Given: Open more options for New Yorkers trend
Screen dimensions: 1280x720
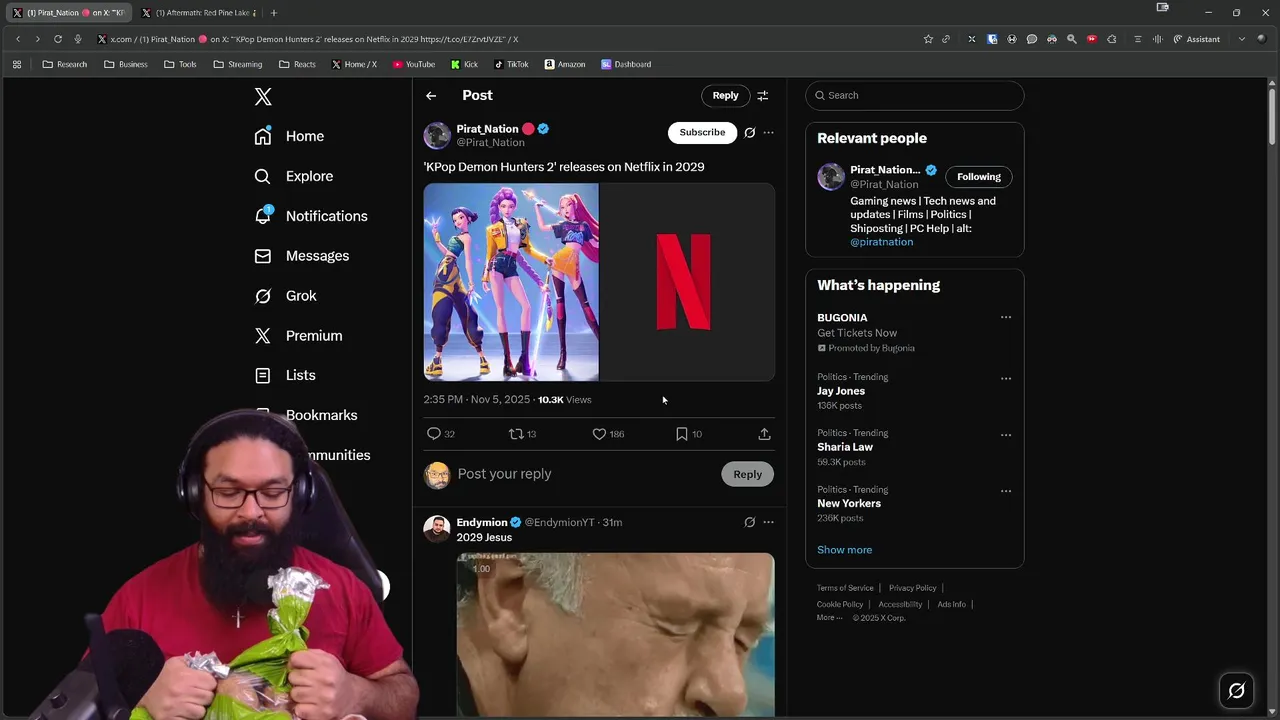Looking at the screenshot, I should (x=1006, y=491).
